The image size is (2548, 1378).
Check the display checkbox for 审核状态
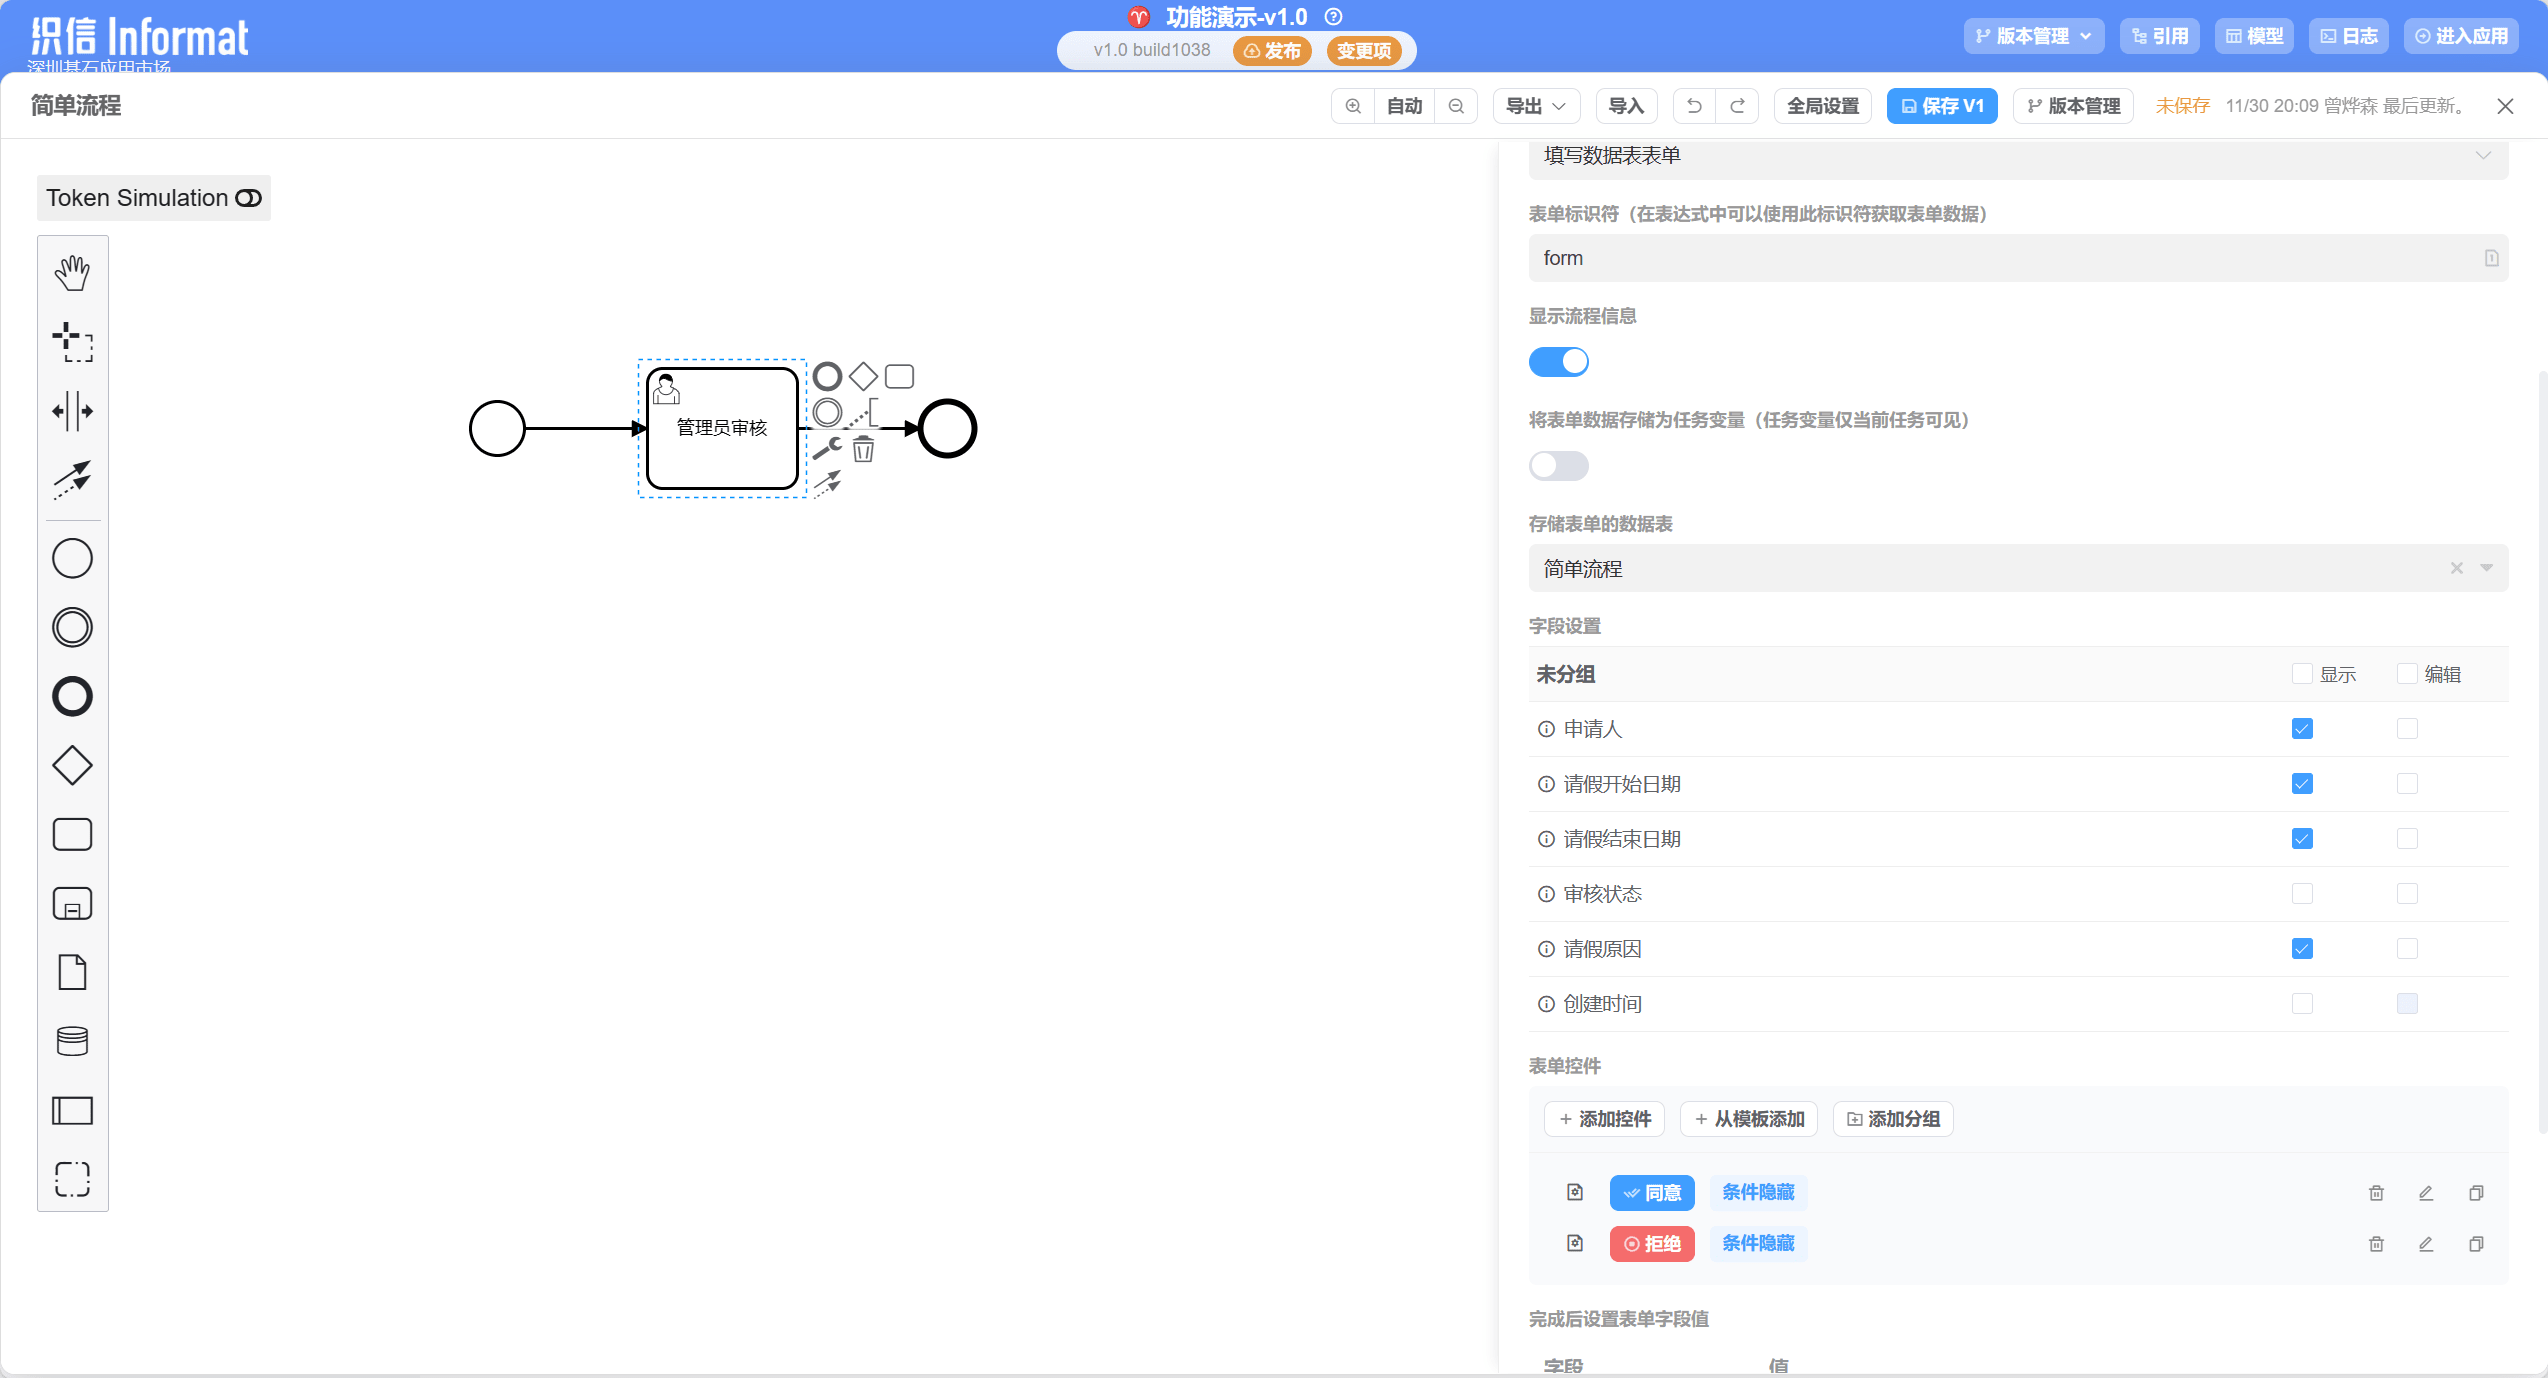coord(2302,894)
